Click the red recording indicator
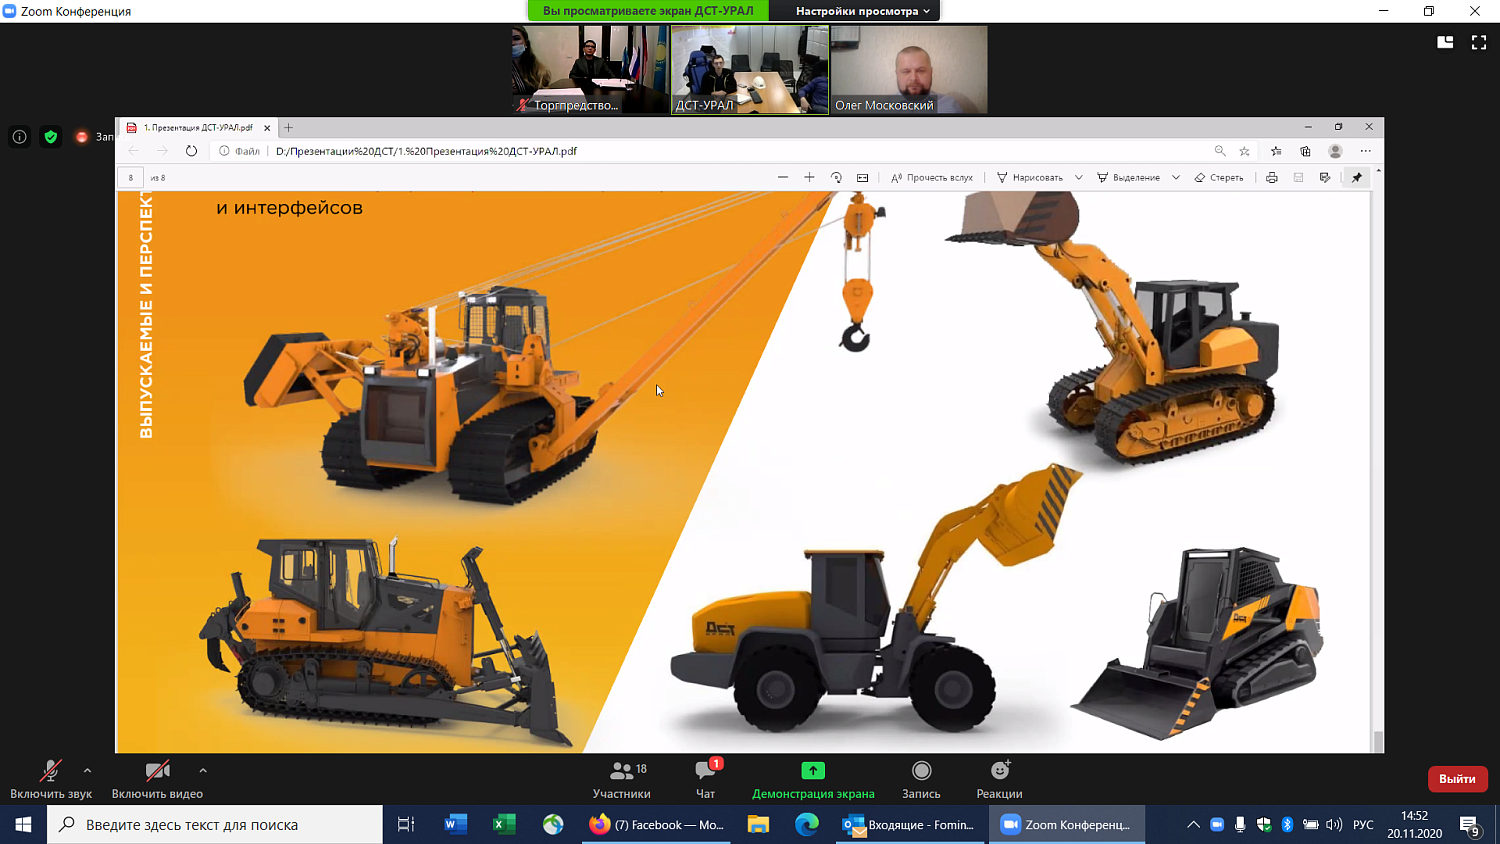Image resolution: width=1500 pixels, height=844 pixels. (82, 137)
